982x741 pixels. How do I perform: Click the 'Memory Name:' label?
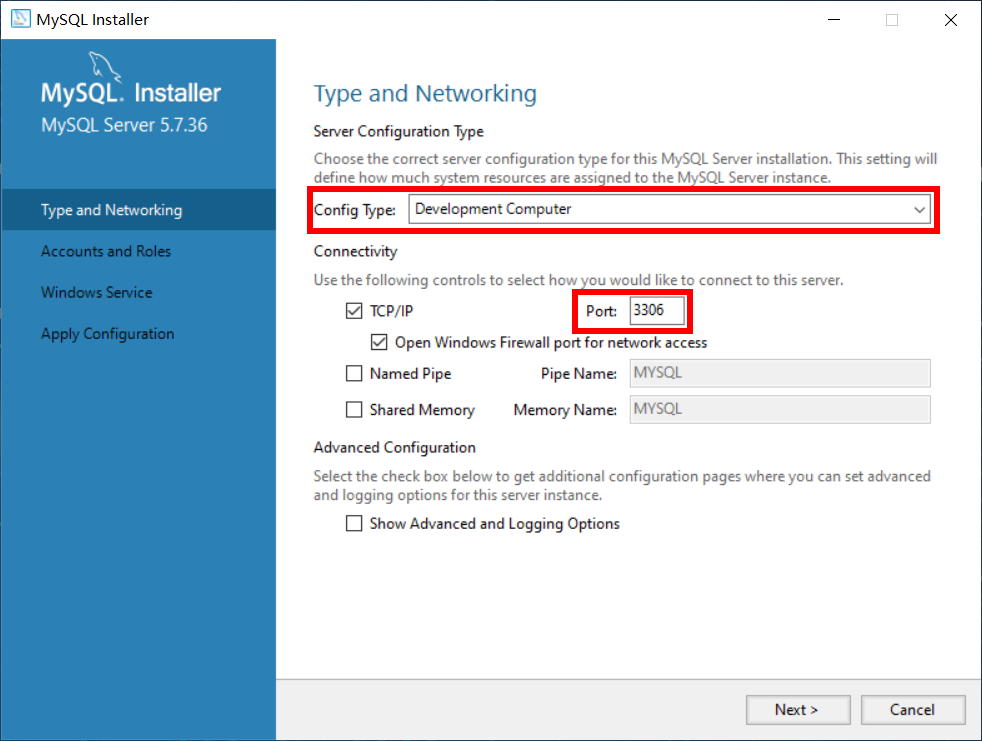[x=565, y=410]
